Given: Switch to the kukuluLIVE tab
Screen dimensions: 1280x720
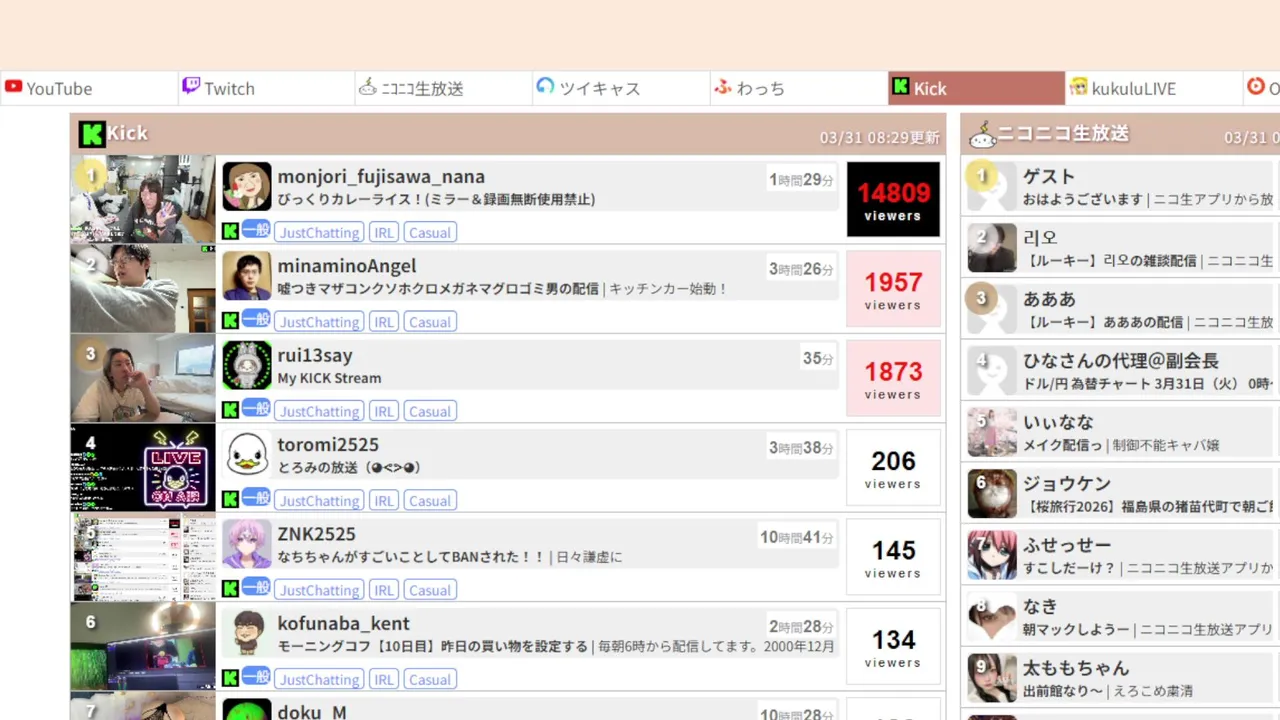Looking at the screenshot, I should (1153, 88).
